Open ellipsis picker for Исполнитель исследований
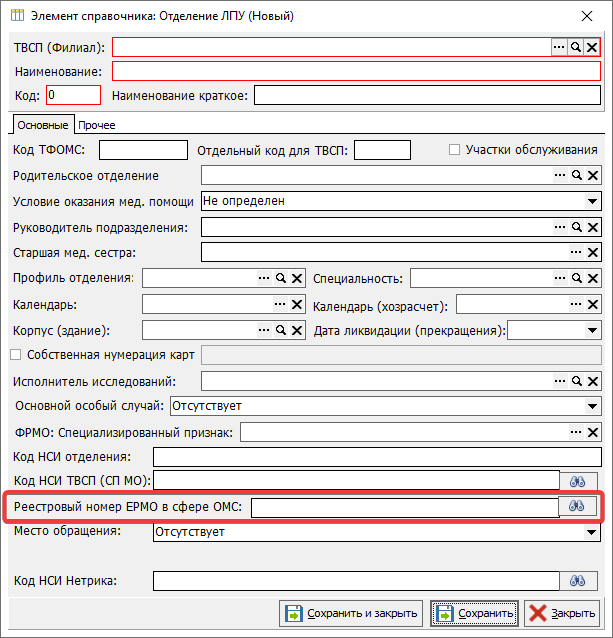The width and height of the screenshot is (613, 638). (x=560, y=381)
